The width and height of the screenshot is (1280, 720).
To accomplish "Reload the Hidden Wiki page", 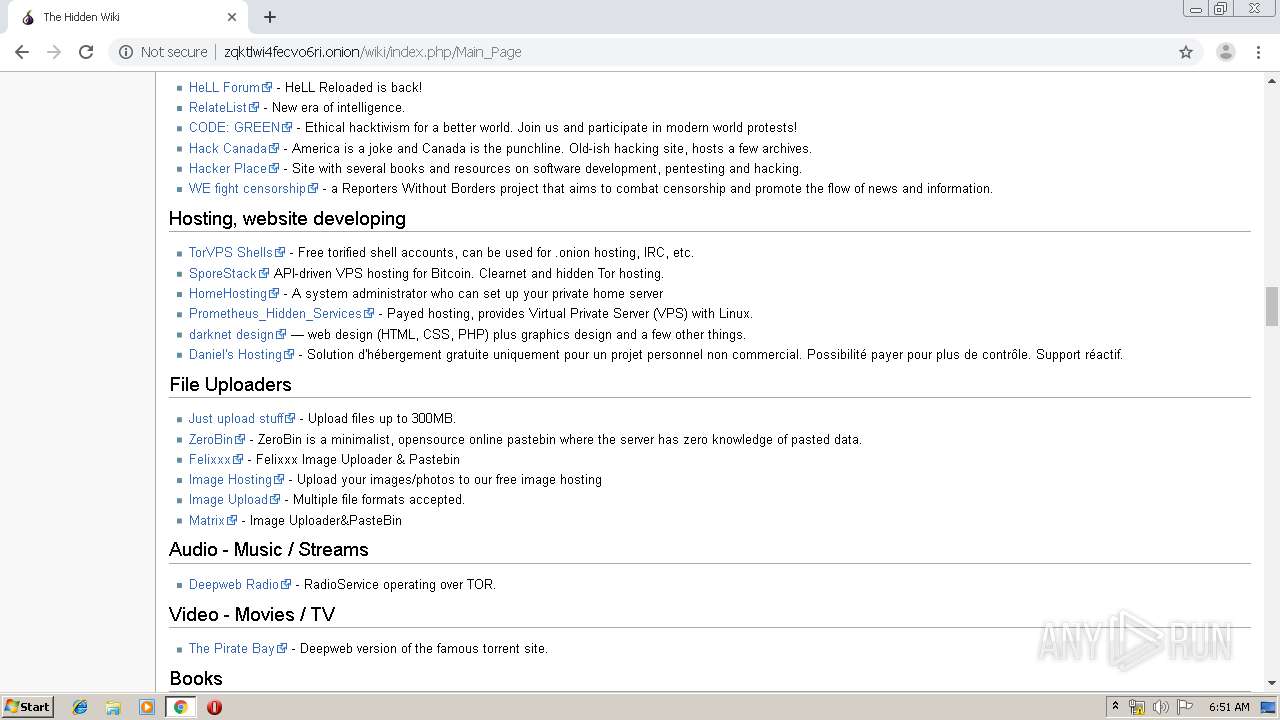I will [x=86, y=52].
